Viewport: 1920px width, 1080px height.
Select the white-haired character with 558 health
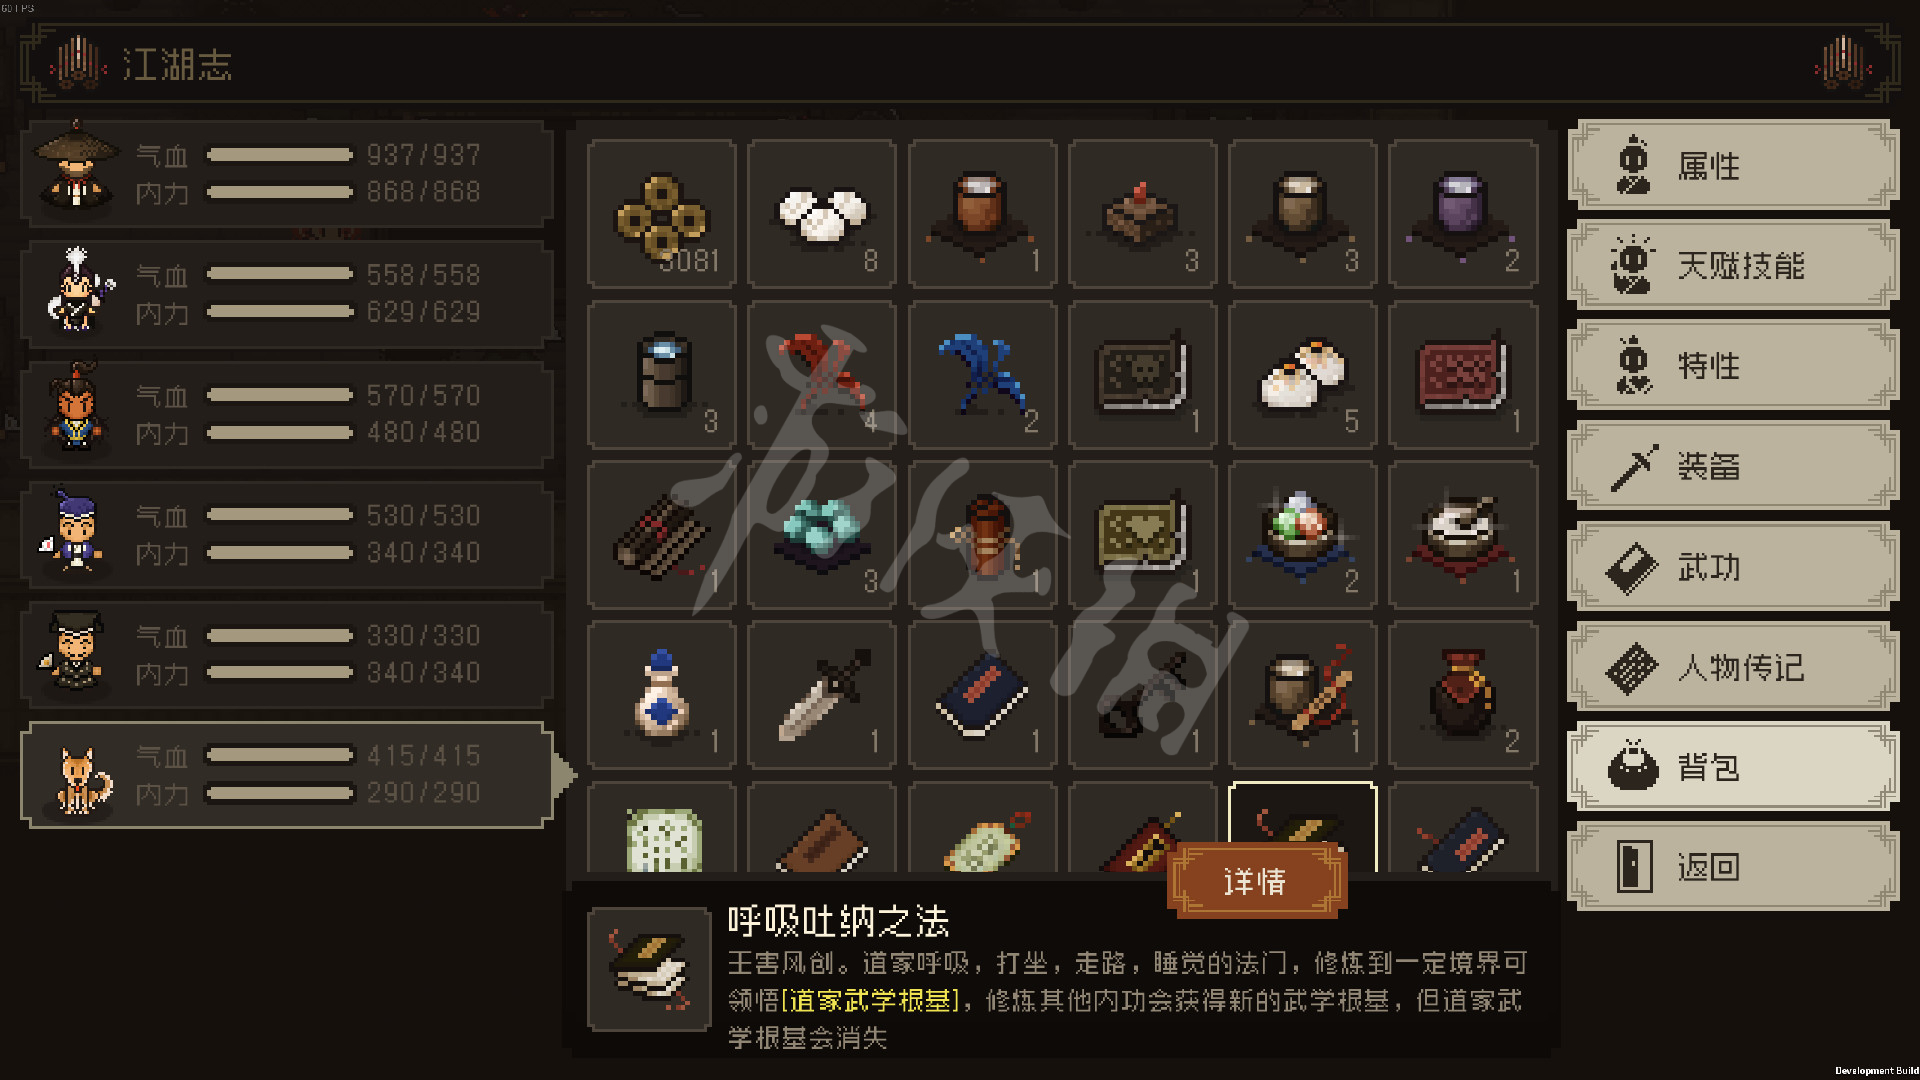[x=287, y=293]
